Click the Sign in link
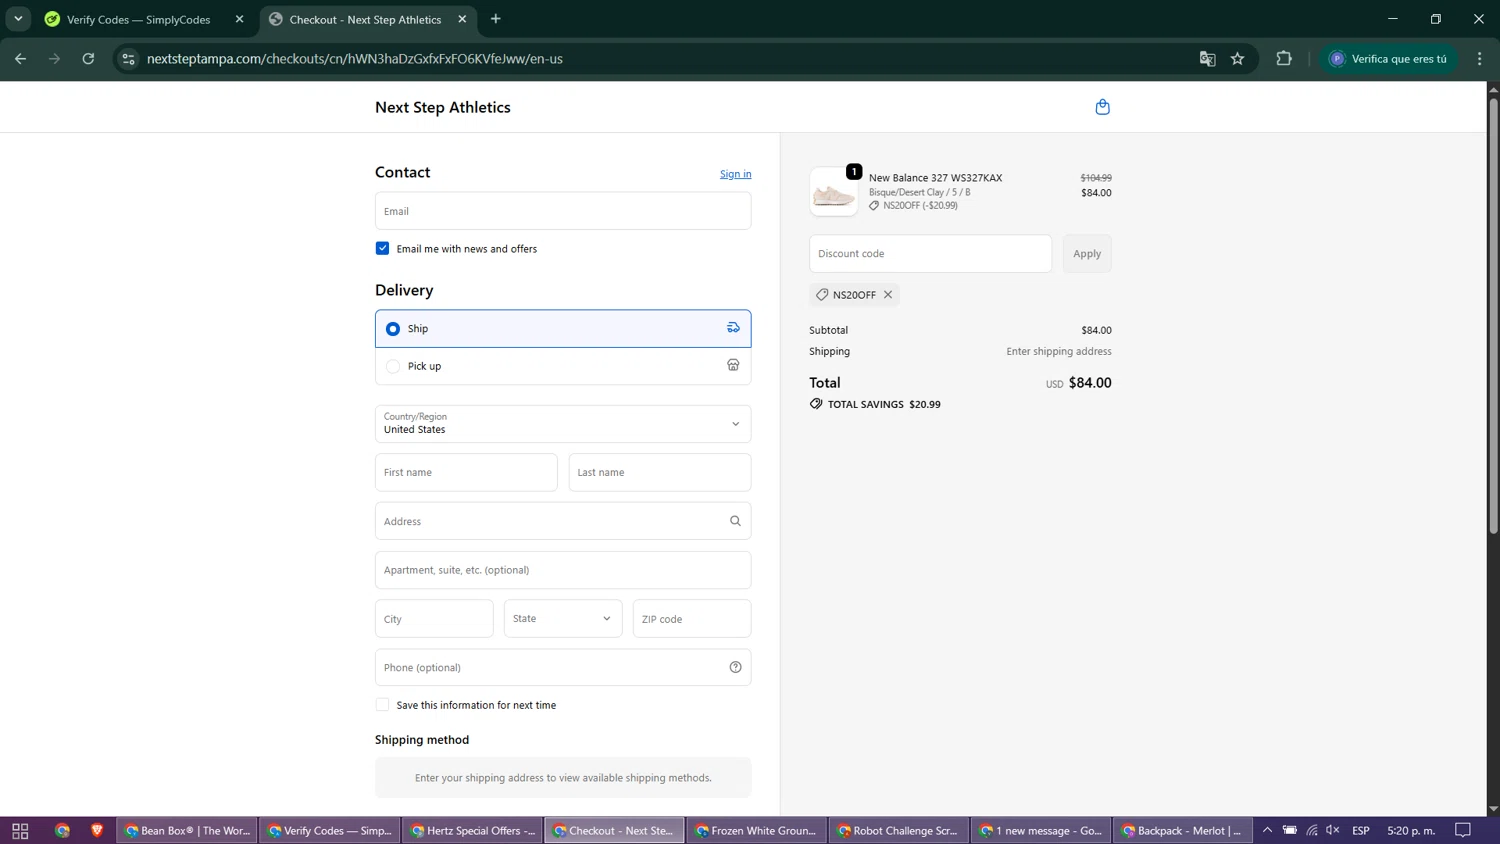Image resolution: width=1500 pixels, height=844 pixels. point(735,174)
